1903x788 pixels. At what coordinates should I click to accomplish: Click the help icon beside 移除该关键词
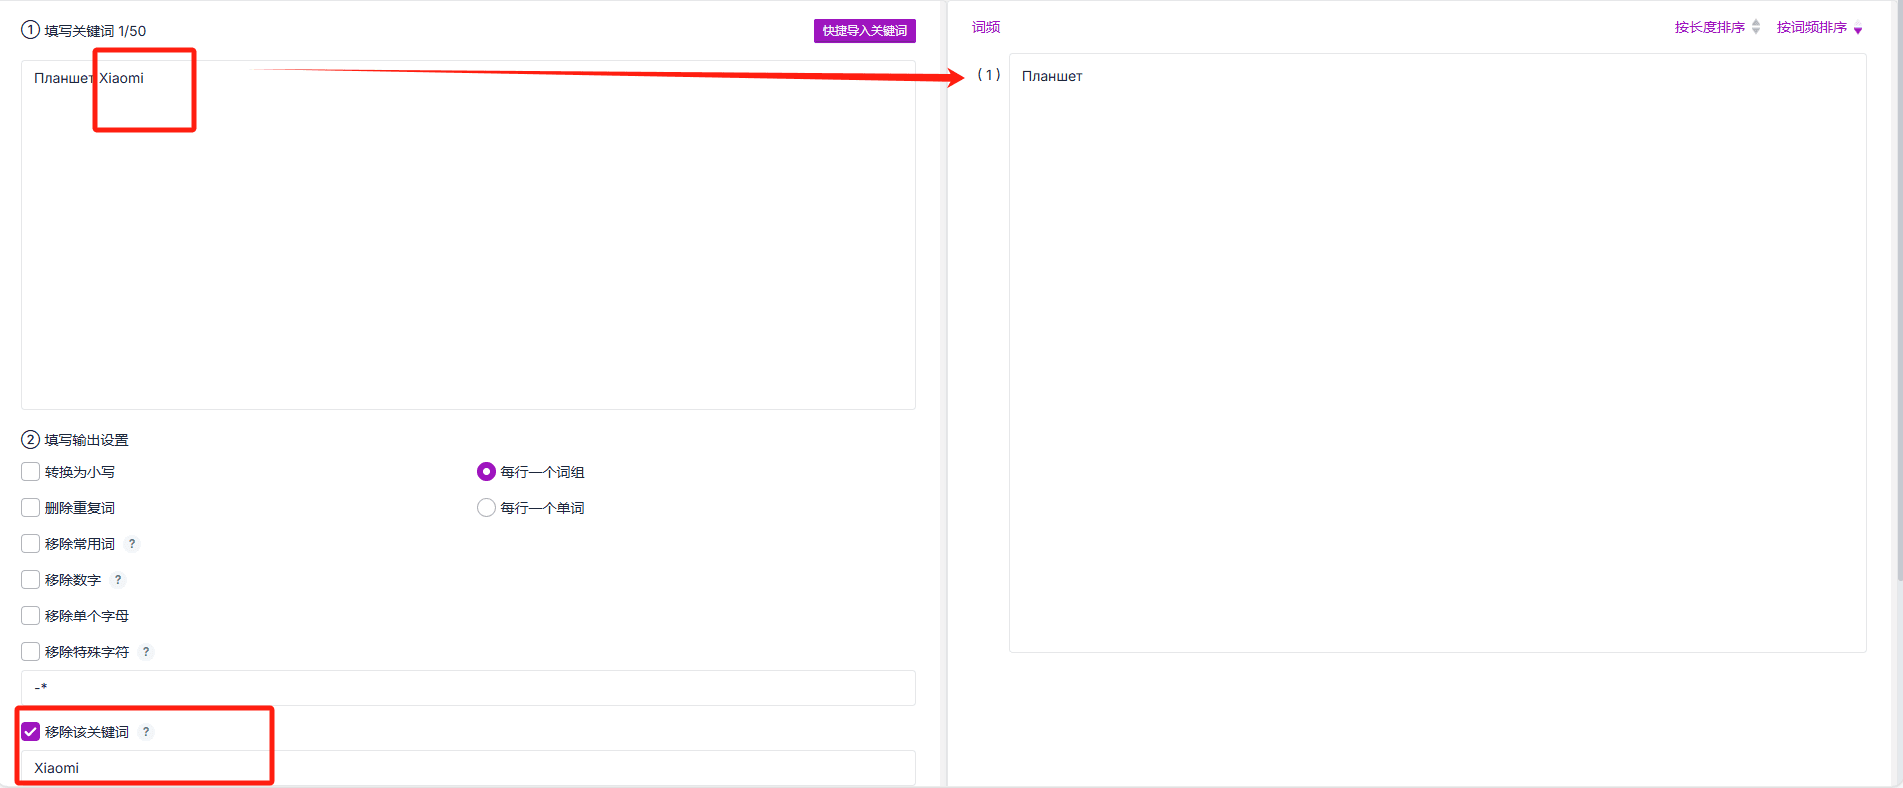coord(146,732)
